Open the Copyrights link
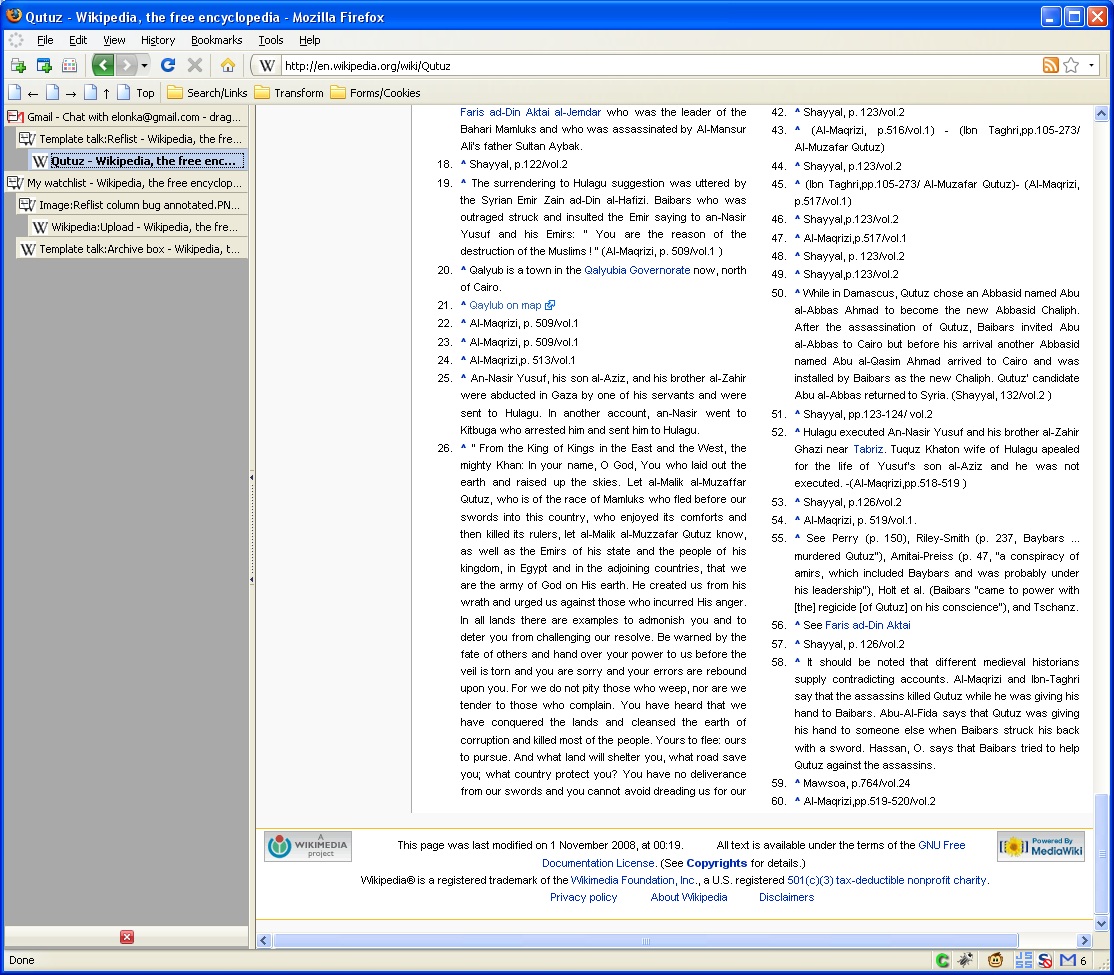This screenshot has width=1114, height=975. pyautogui.click(x=716, y=863)
